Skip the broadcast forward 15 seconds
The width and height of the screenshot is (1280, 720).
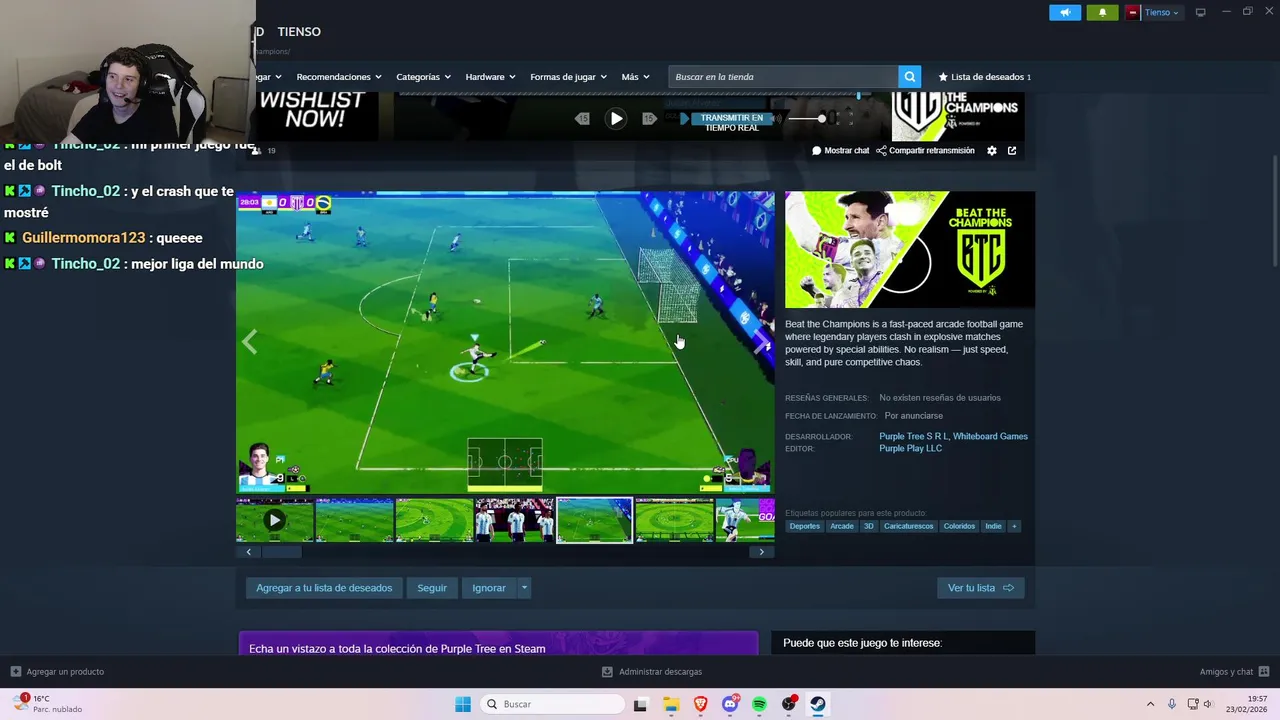(x=649, y=119)
